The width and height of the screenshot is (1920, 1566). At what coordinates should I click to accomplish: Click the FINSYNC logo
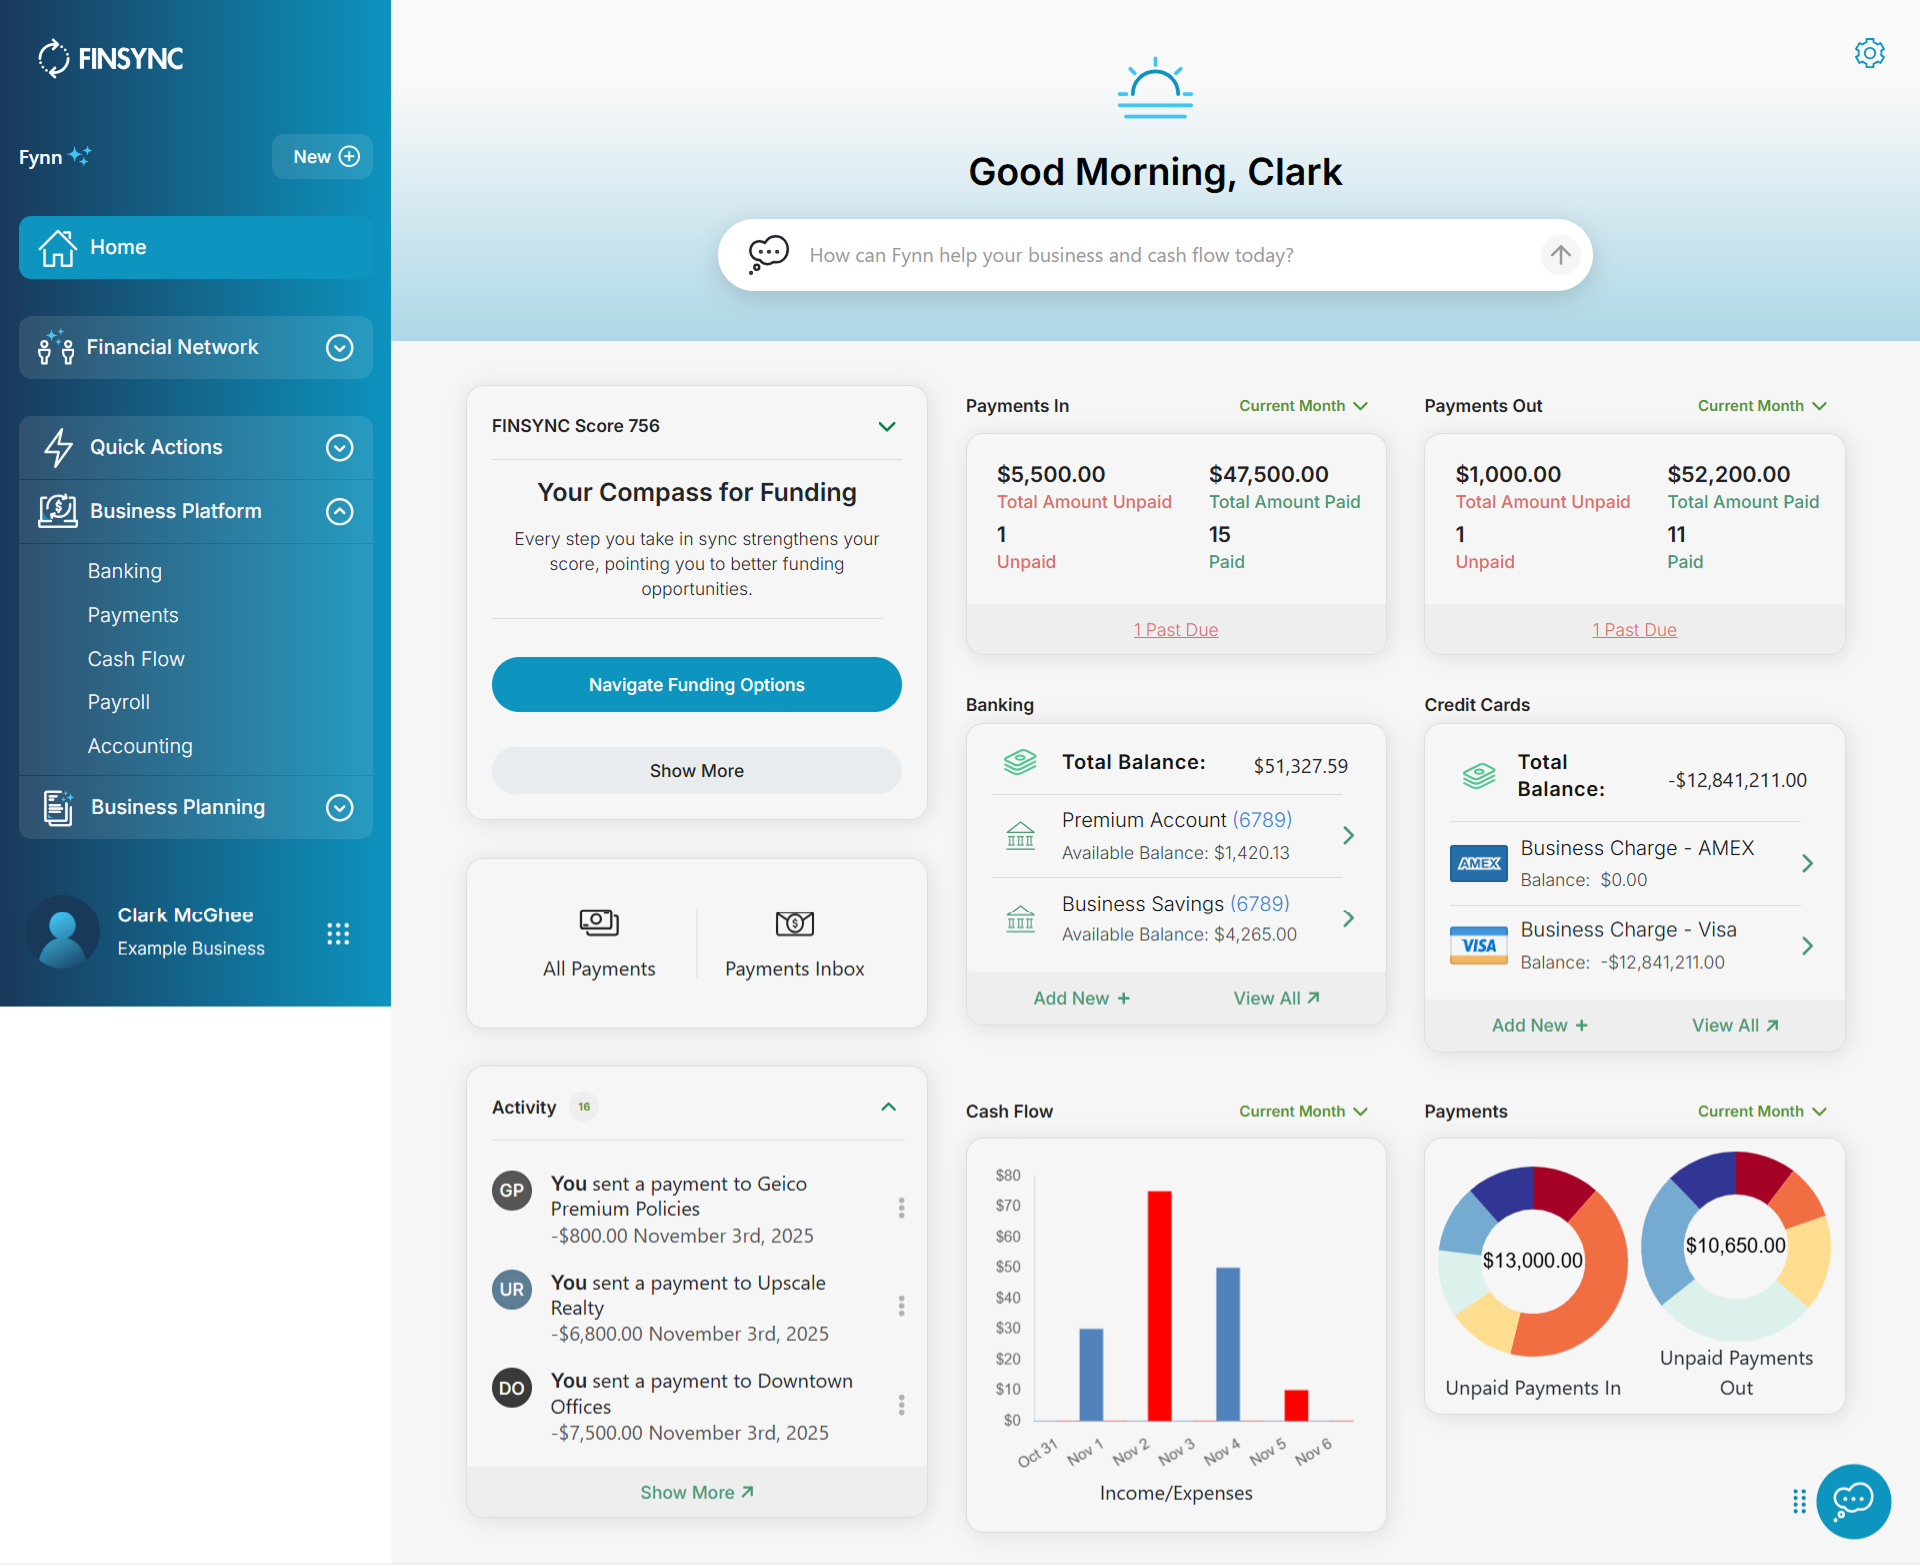coord(109,57)
